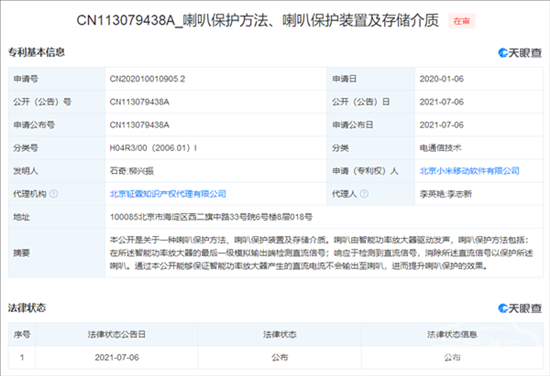550x376 pixels.
Task: Click the 法律状态 column header
Action: pos(280,335)
